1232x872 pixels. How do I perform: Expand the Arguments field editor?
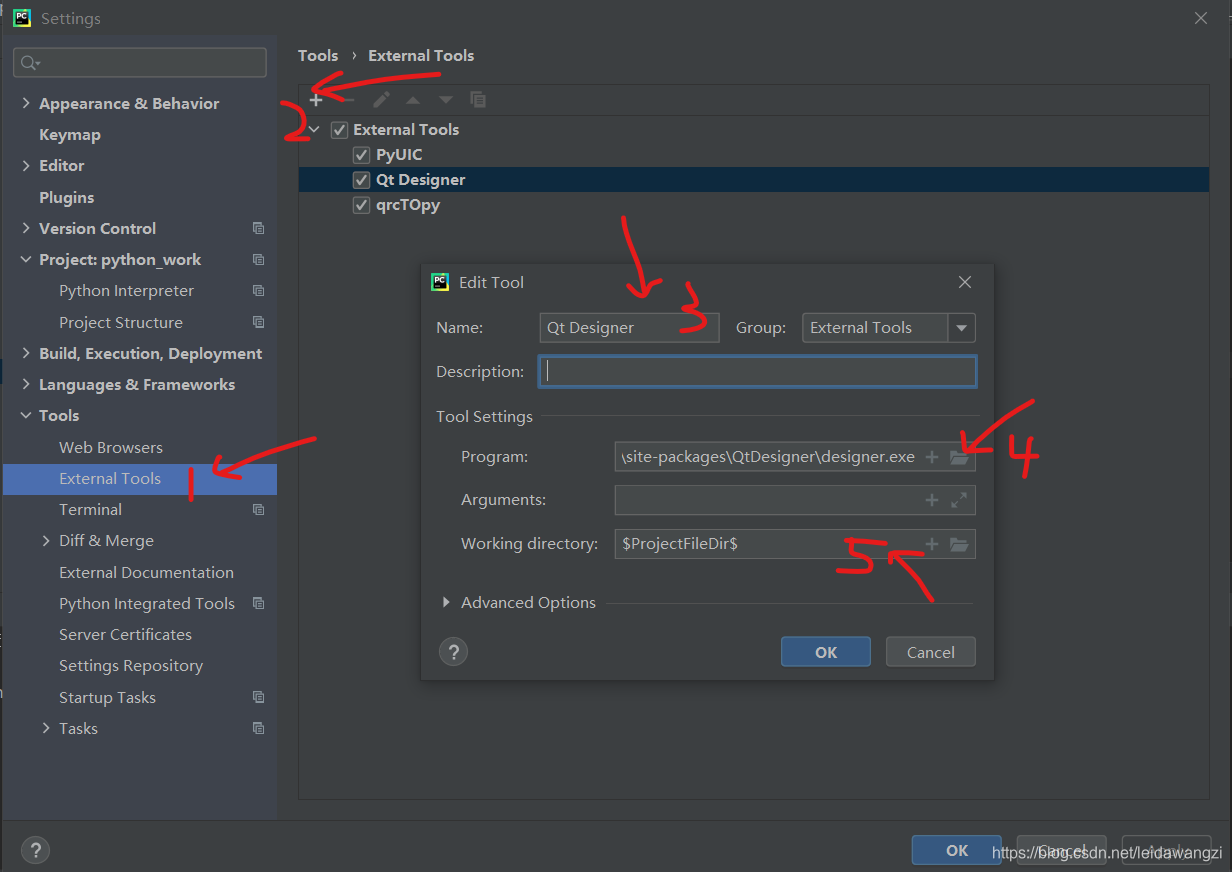[959, 500]
